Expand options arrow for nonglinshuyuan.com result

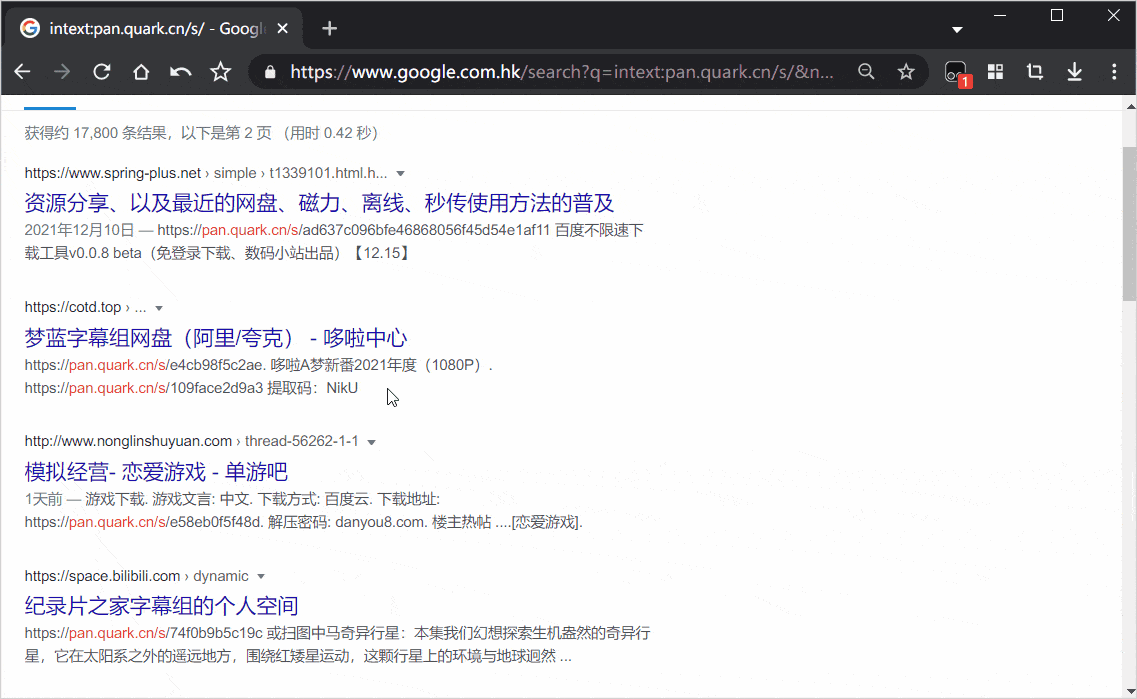click(371, 442)
